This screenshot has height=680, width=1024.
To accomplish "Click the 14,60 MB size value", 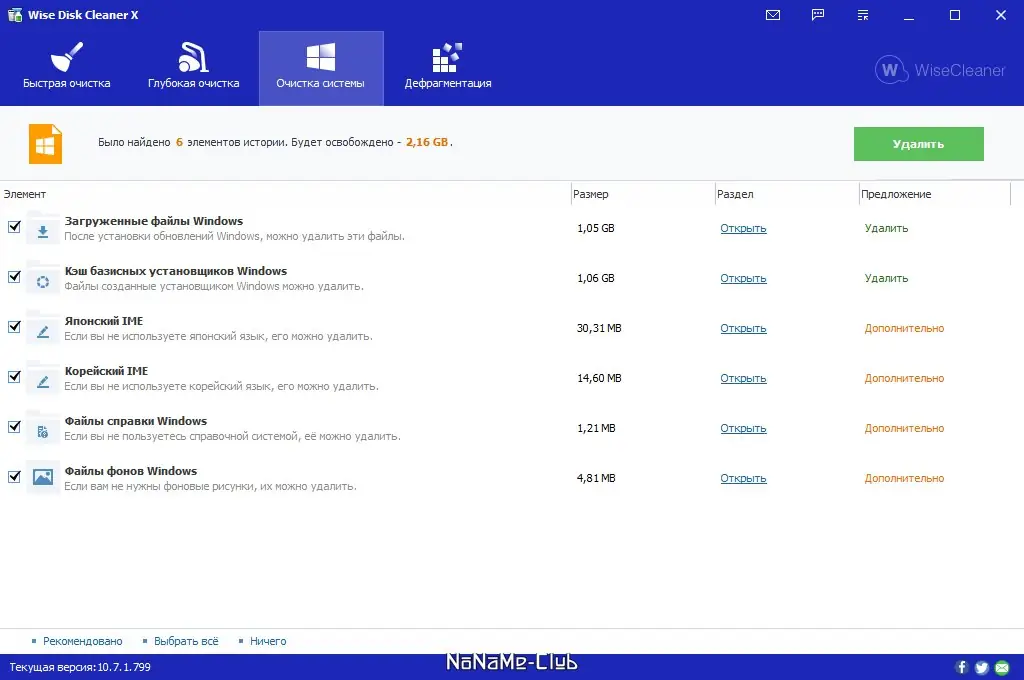I will point(599,378).
